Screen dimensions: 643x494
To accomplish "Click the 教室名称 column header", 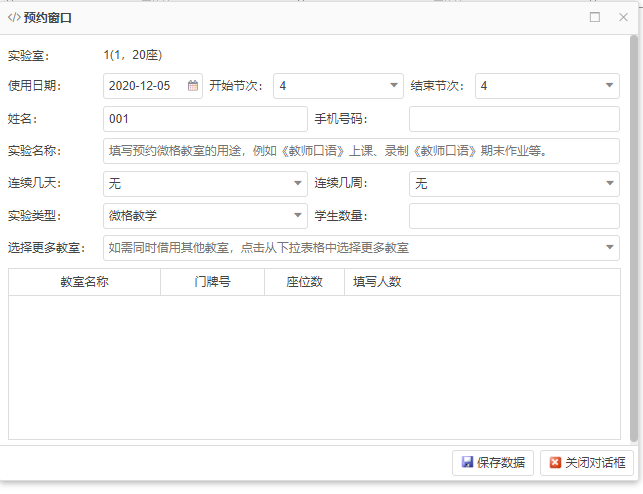I will [x=84, y=282].
